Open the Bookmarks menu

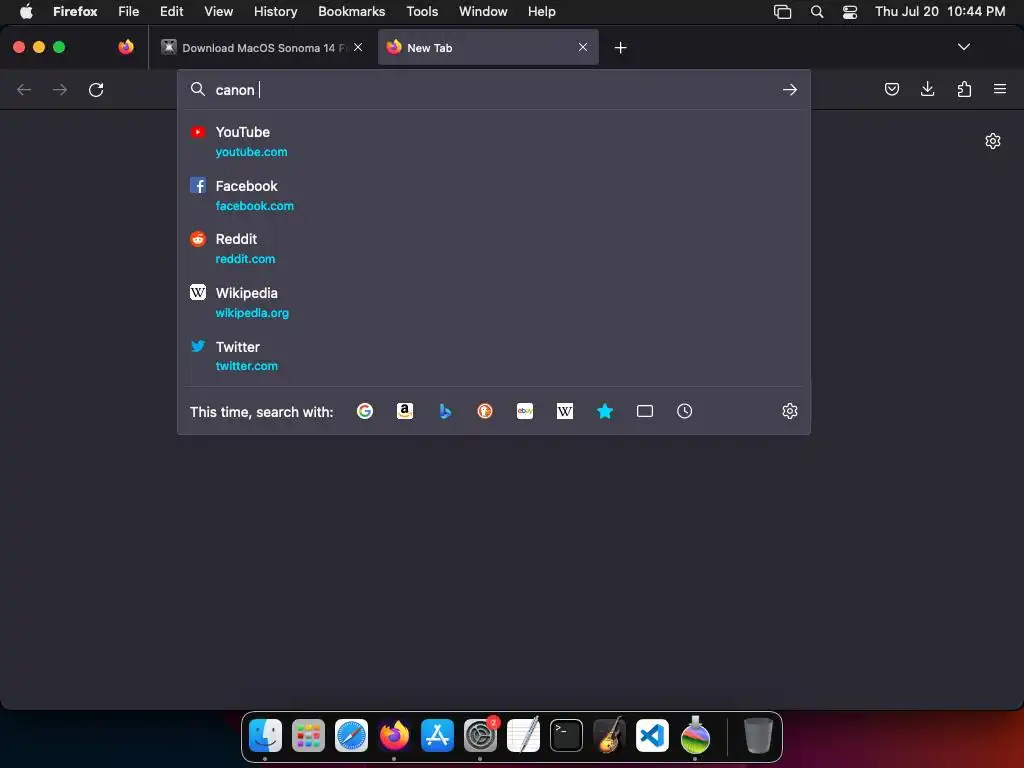point(351,11)
